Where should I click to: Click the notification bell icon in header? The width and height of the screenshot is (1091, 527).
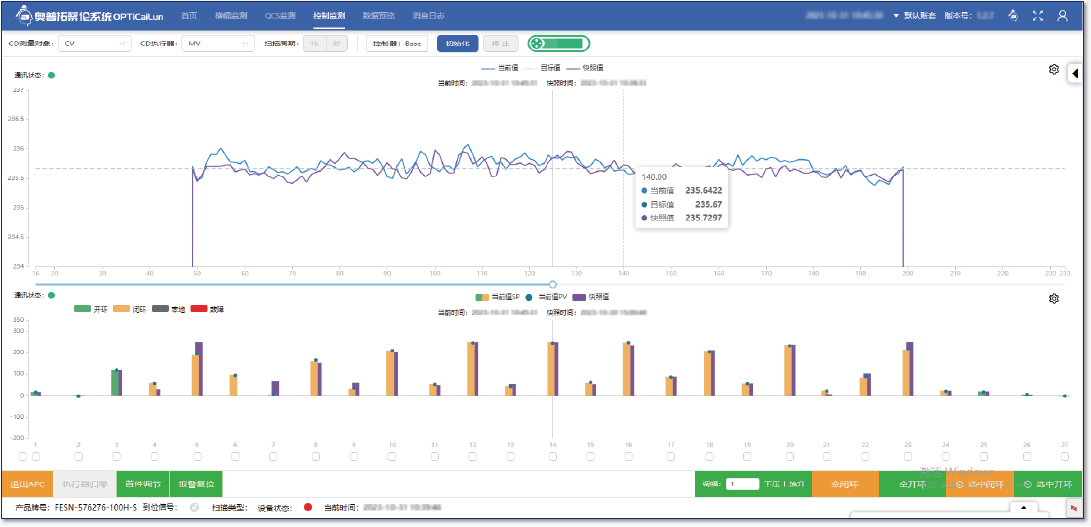(x=1013, y=16)
